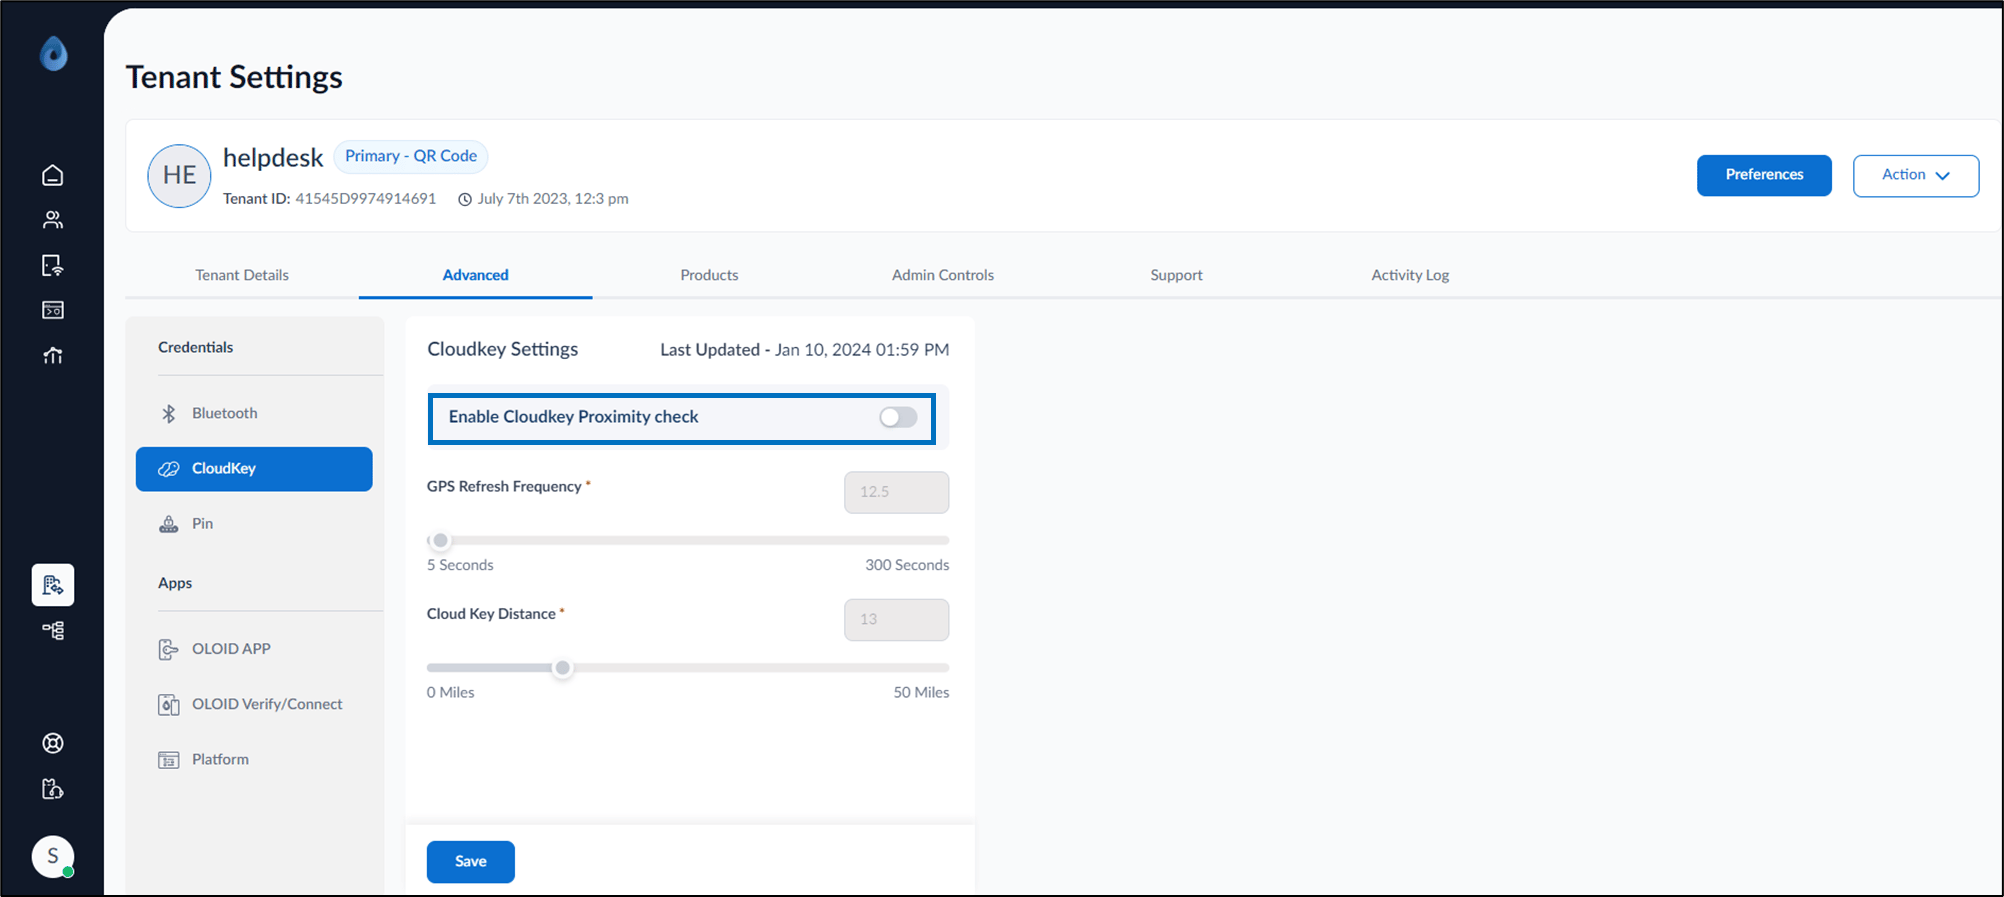Click the device wifi icon in sidebar

point(53,265)
